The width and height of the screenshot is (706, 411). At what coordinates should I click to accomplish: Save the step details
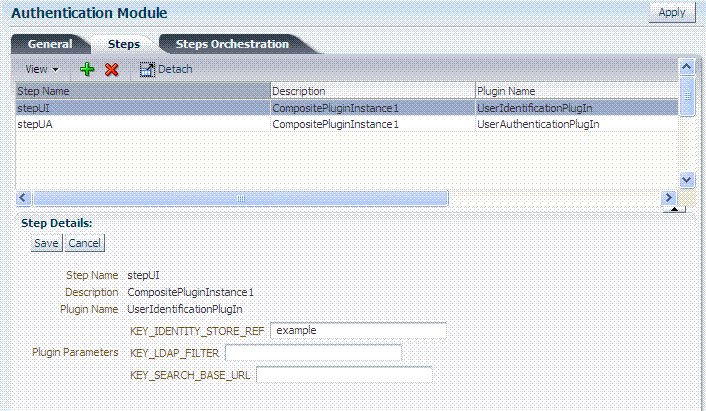[x=46, y=243]
